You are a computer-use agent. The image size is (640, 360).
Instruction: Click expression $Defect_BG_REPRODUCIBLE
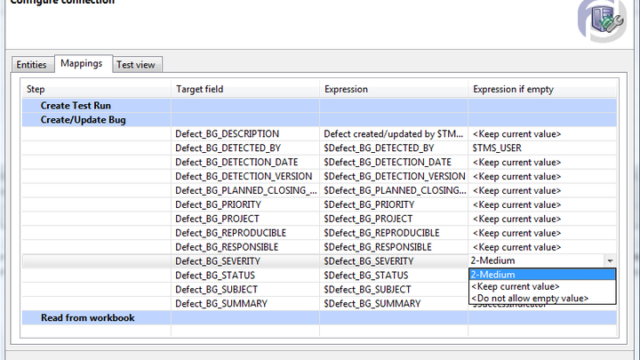pyautogui.click(x=382, y=233)
